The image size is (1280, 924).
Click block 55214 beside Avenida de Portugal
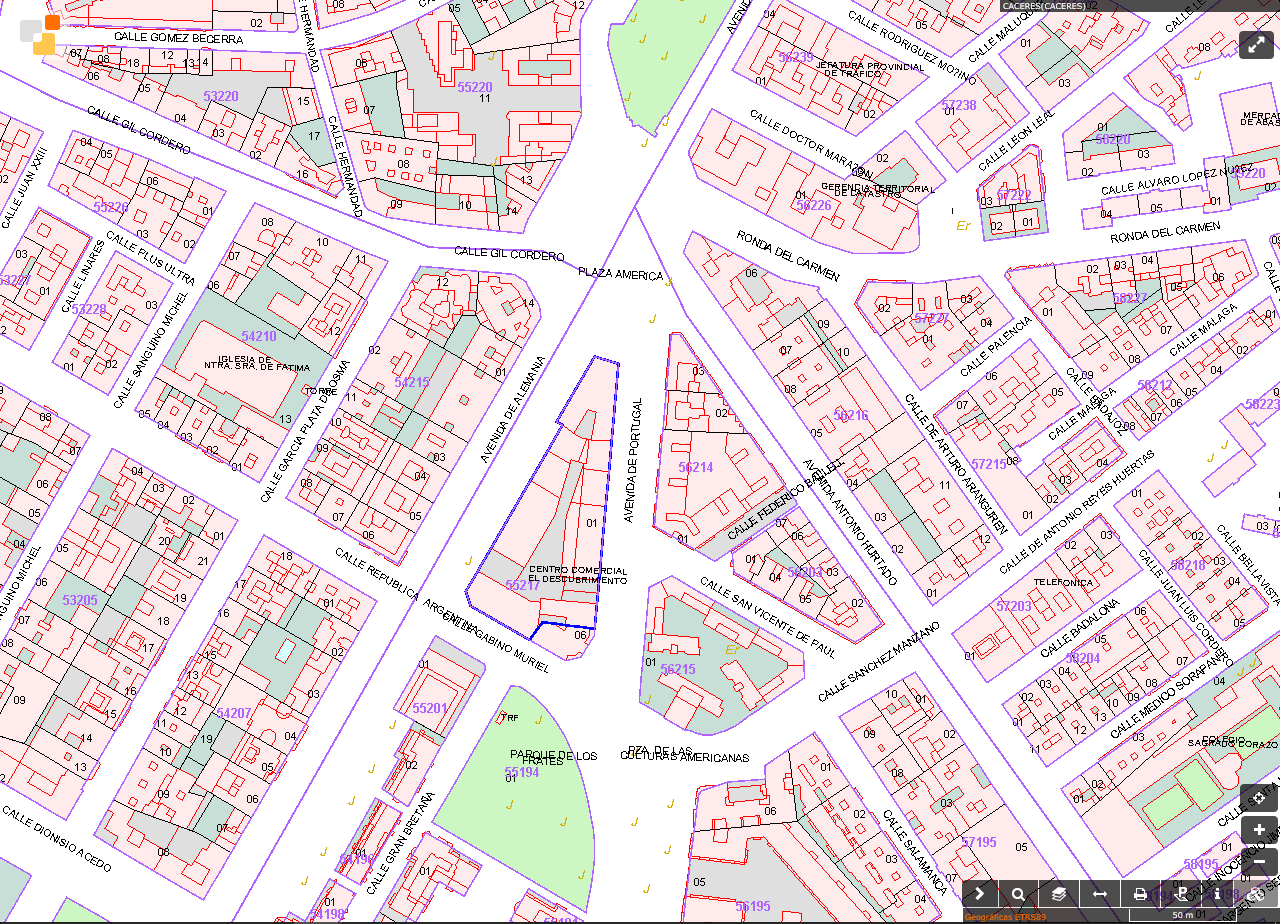695,467
